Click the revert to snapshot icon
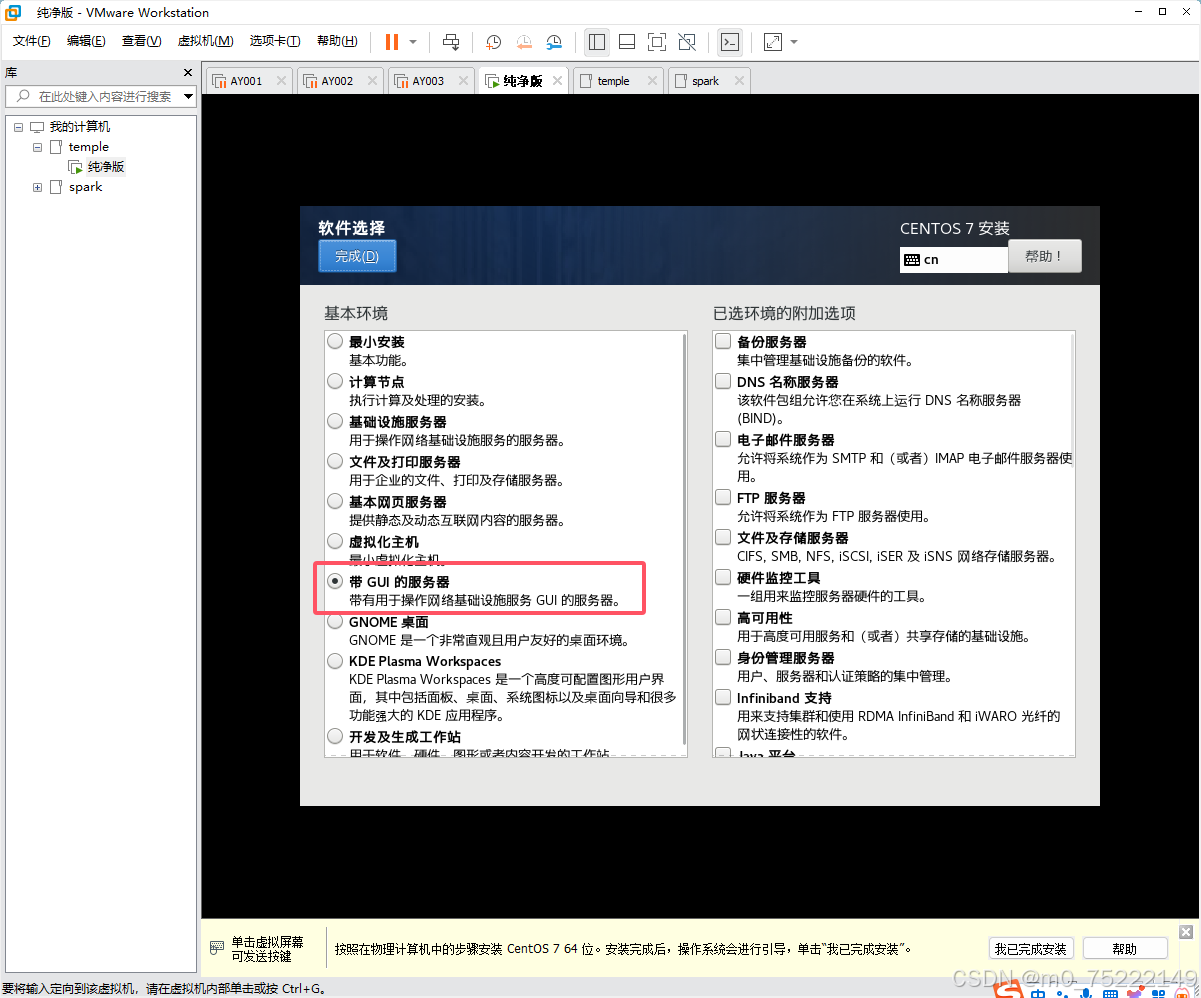 pos(524,41)
